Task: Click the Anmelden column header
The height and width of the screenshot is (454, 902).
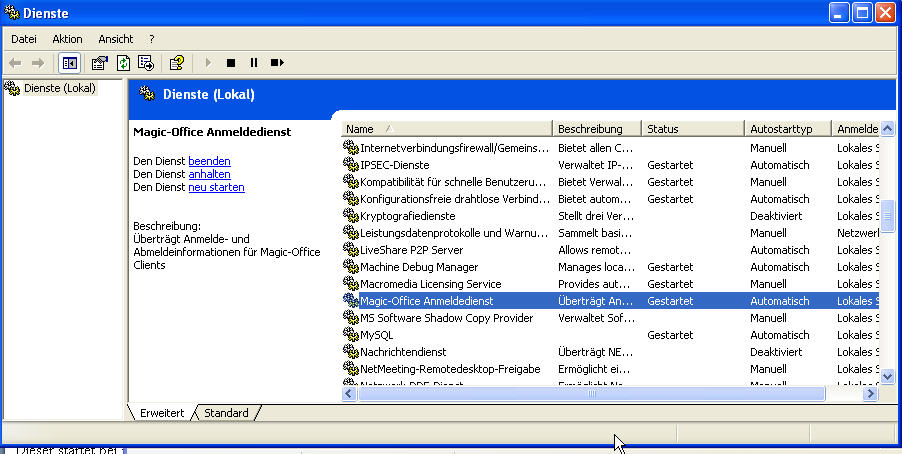Action: (x=856, y=129)
